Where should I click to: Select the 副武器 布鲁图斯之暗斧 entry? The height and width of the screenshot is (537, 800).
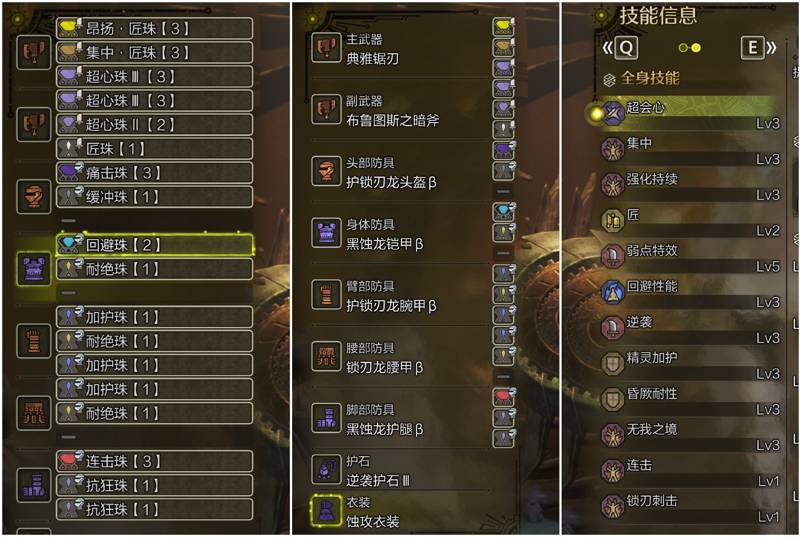[400, 110]
